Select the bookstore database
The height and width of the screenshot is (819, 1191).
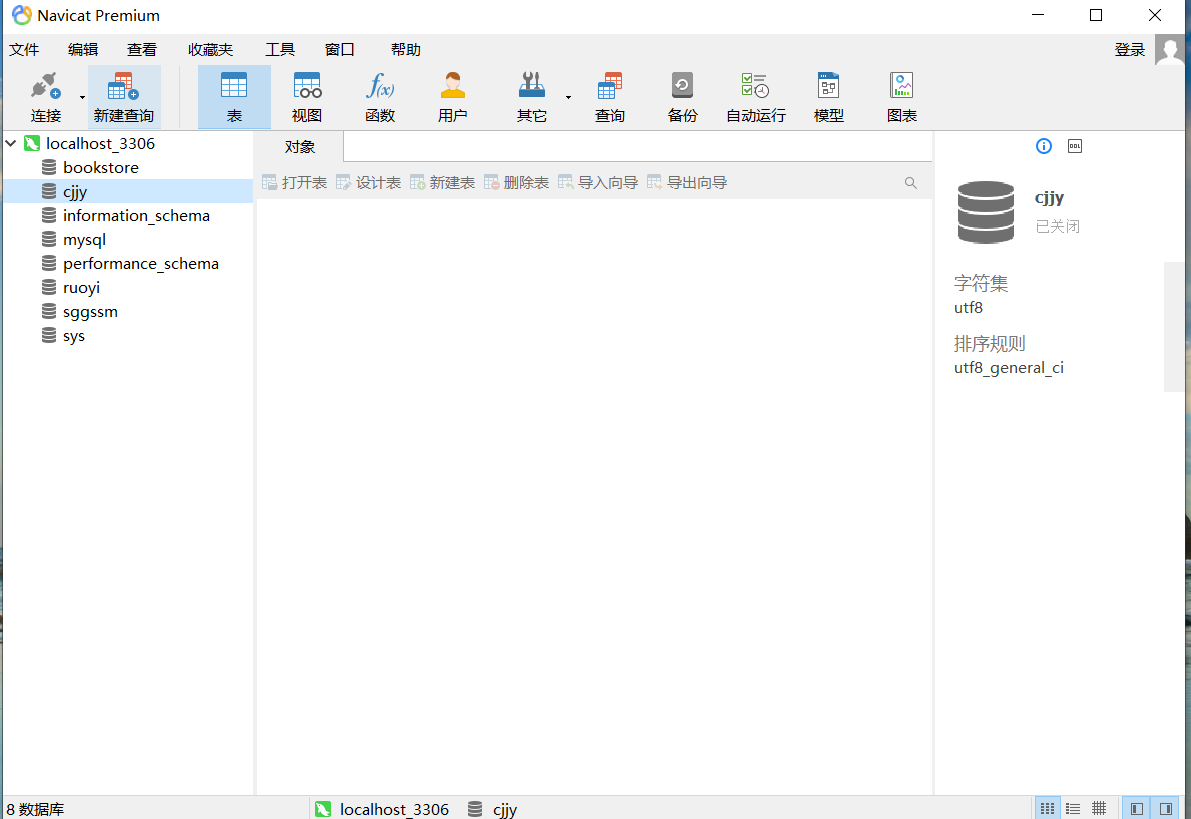(101, 167)
